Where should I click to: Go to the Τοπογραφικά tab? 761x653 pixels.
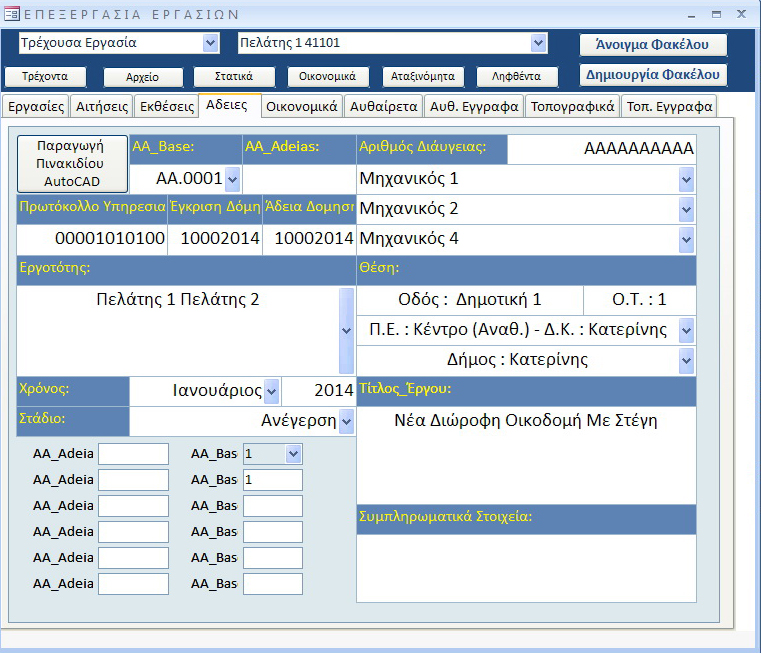pos(572,106)
